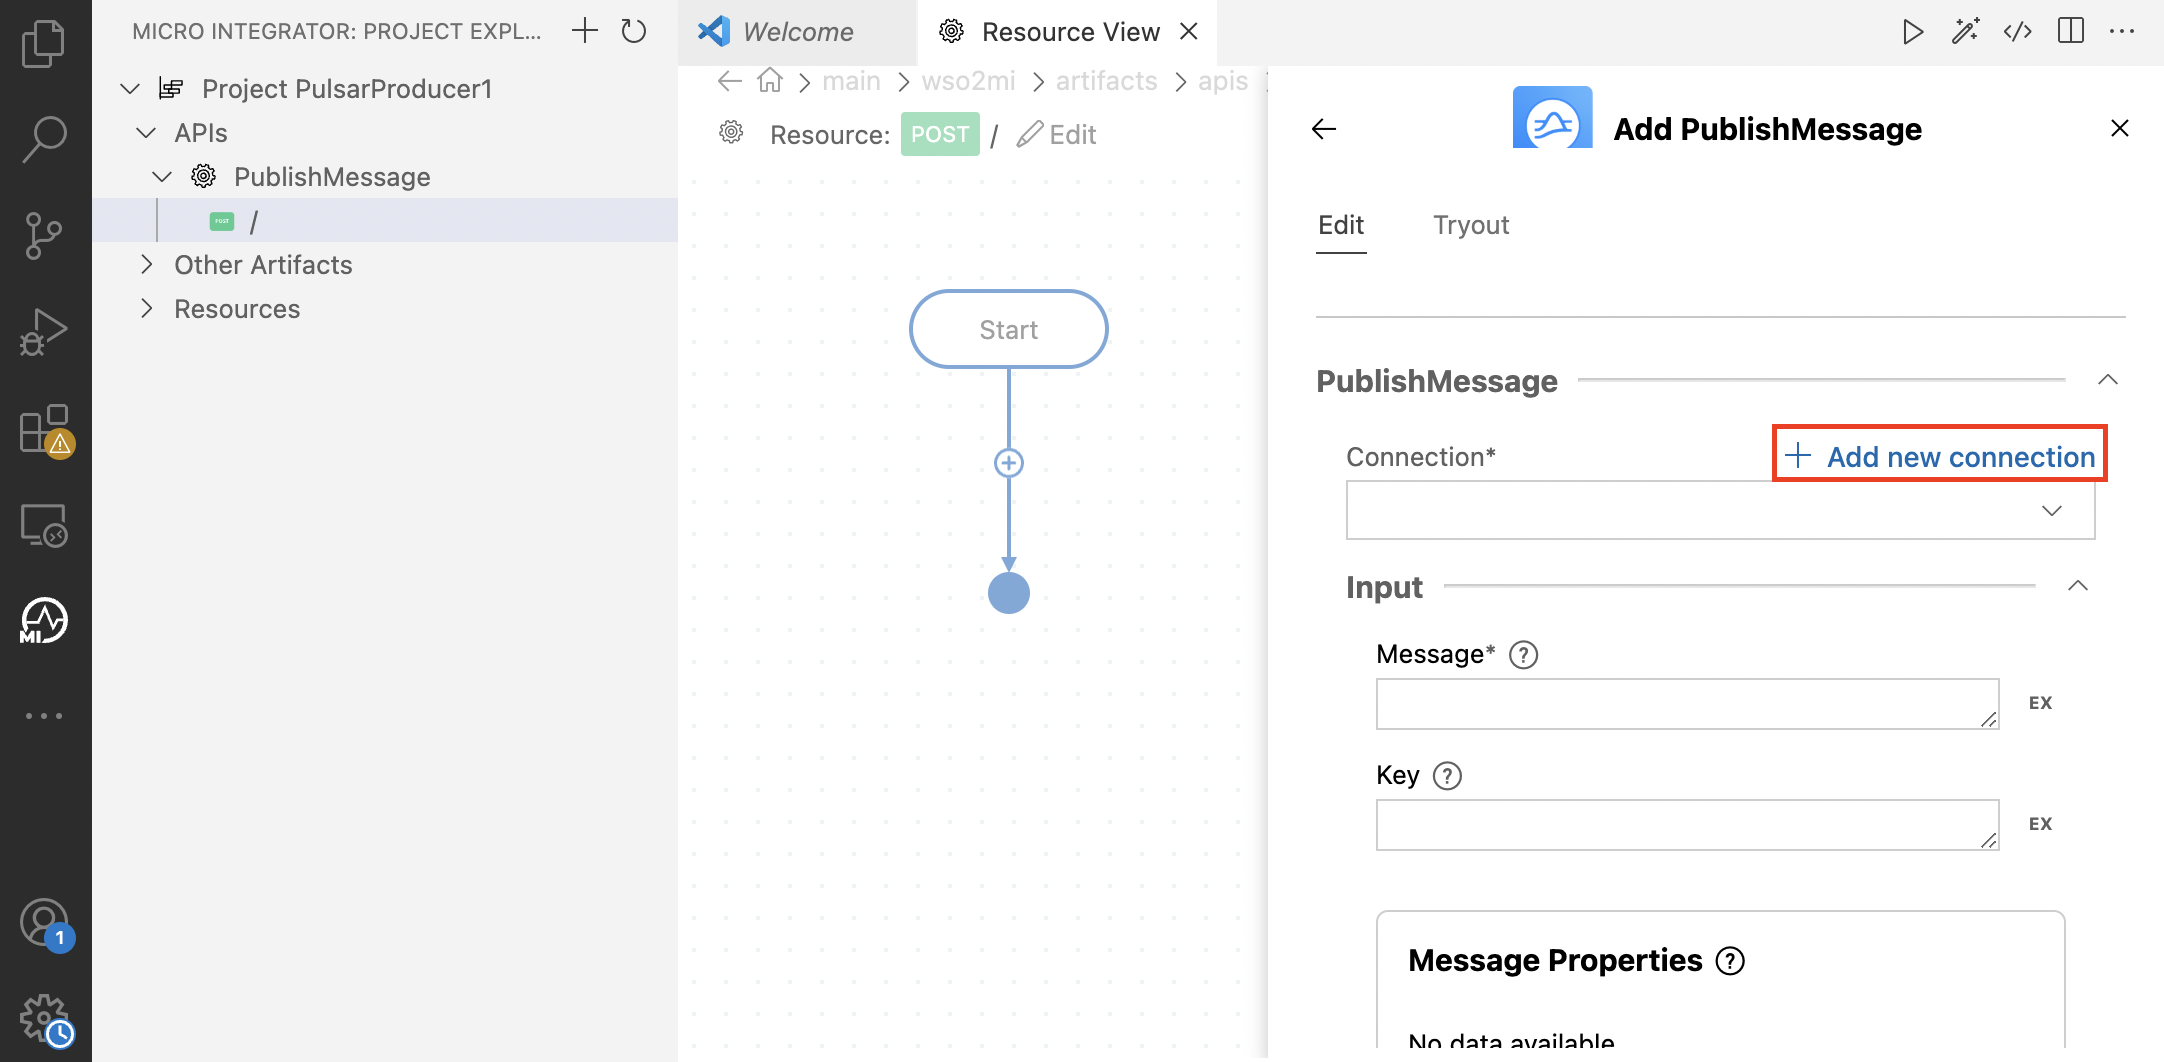The width and height of the screenshot is (2164, 1062).
Task: Collapse Project PulsarProducer1 tree node
Action: coord(130,89)
